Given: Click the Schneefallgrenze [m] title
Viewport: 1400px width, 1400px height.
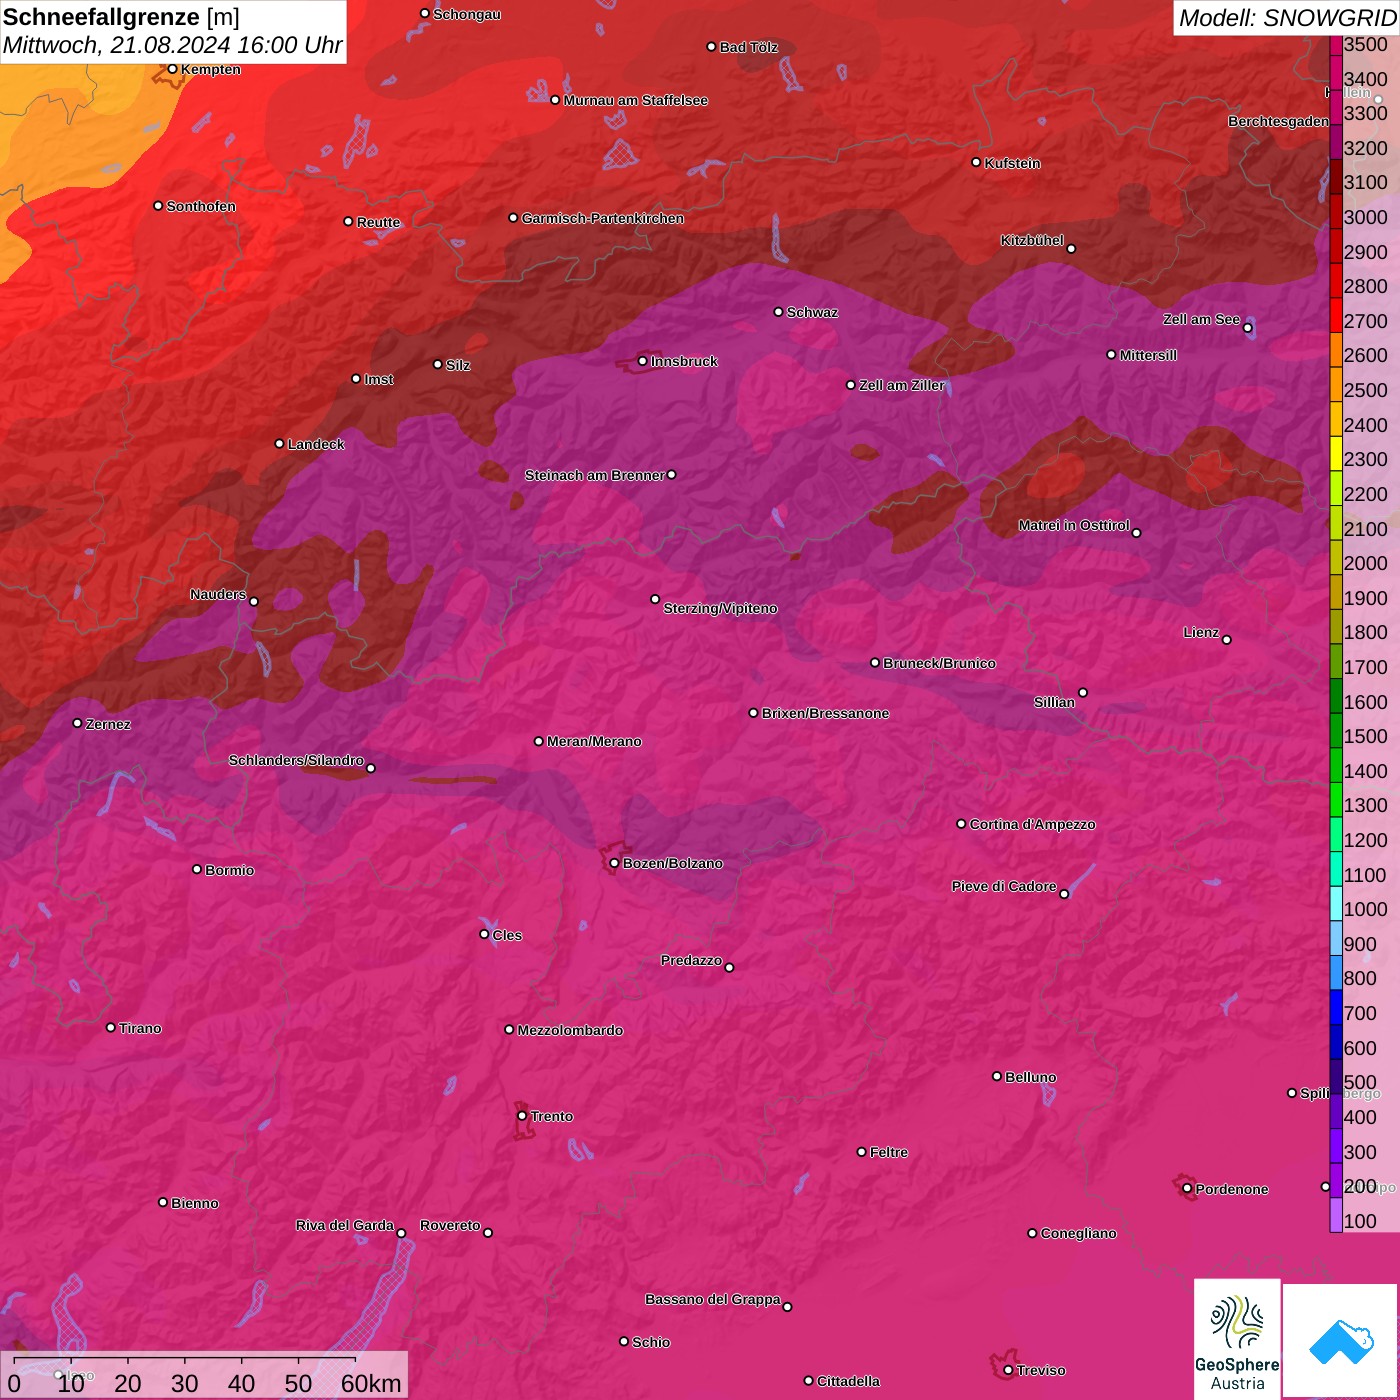Looking at the screenshot, I should (121, 18).
